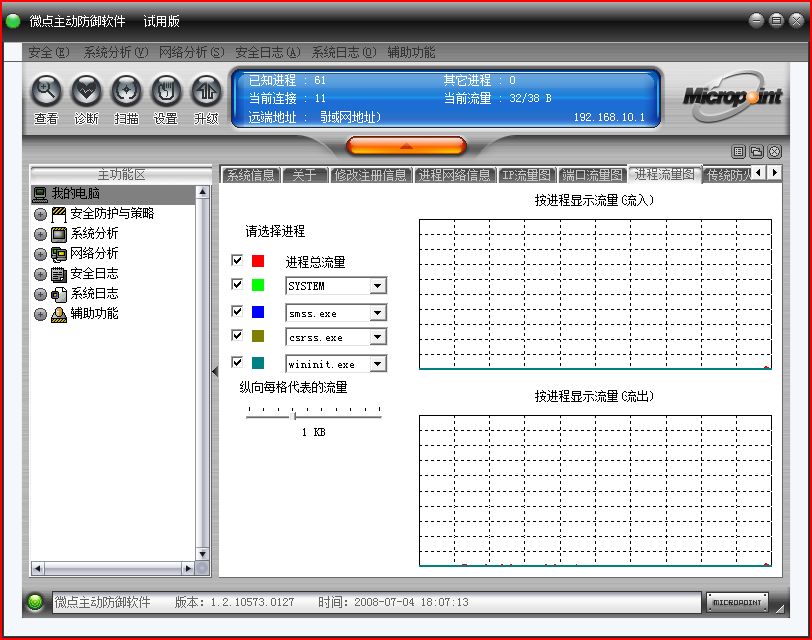Screen dimensions: 812x640
Task: Open the smss.exe process dropdown
Action: (x=378, y=313)
